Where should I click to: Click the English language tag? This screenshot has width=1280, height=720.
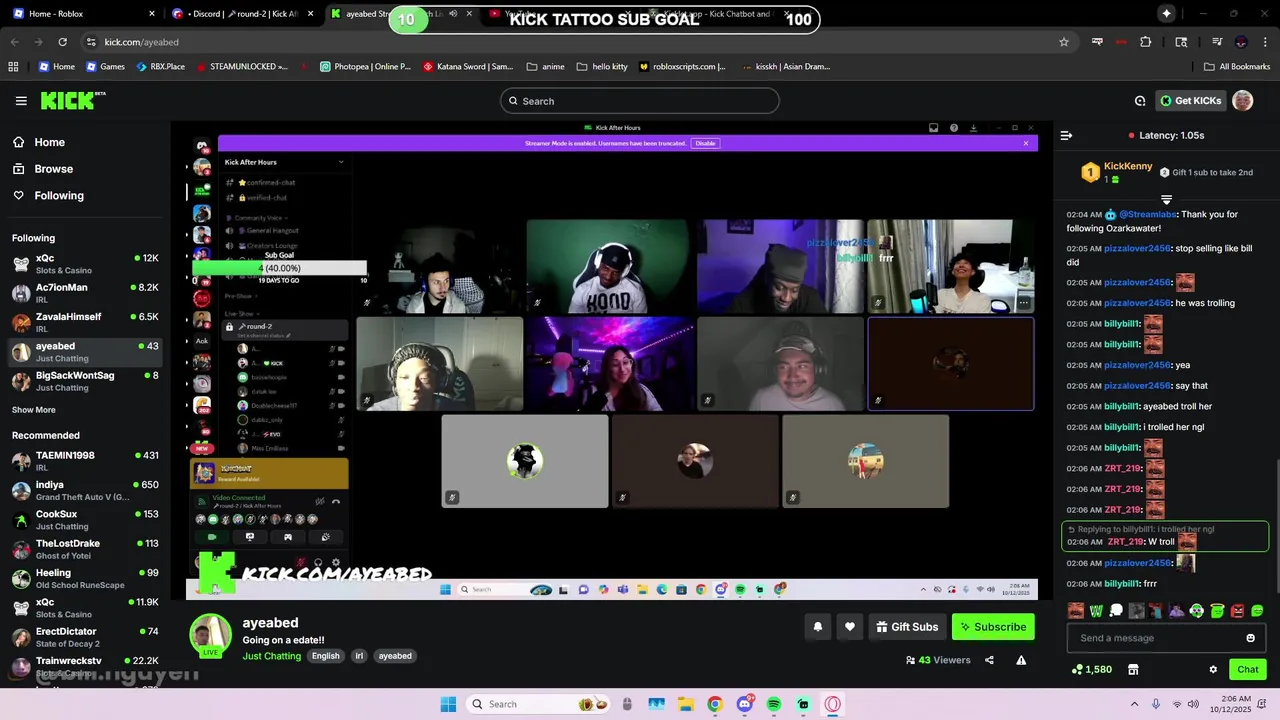coord(325,656)
